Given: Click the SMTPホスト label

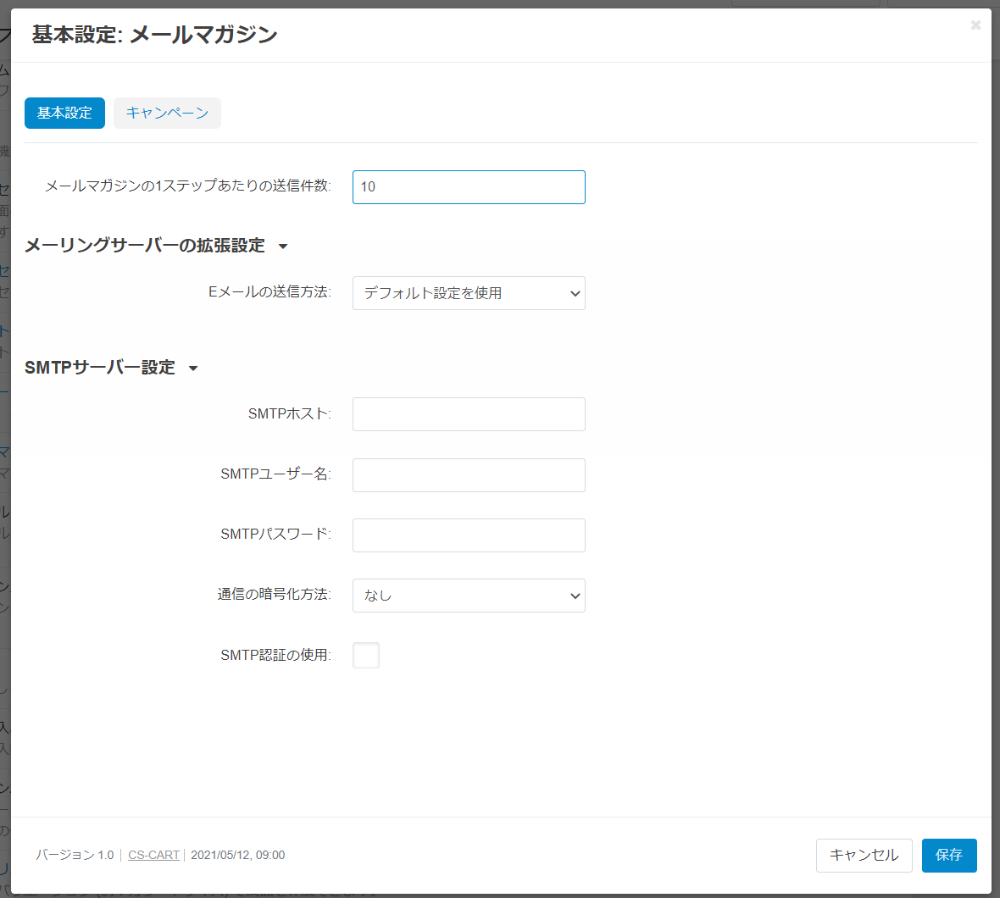Looking at the screenshot, I should pyautogui.click(x=290, y=413).
